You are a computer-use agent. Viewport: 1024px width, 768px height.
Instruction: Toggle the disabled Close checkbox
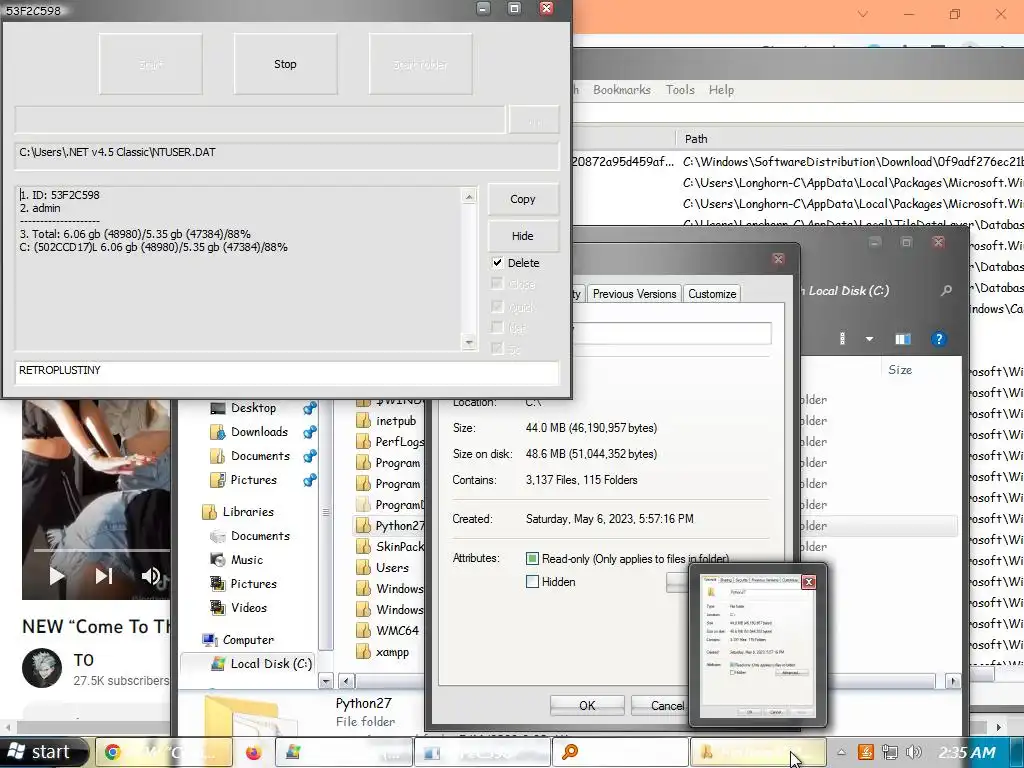click(498, 284)
